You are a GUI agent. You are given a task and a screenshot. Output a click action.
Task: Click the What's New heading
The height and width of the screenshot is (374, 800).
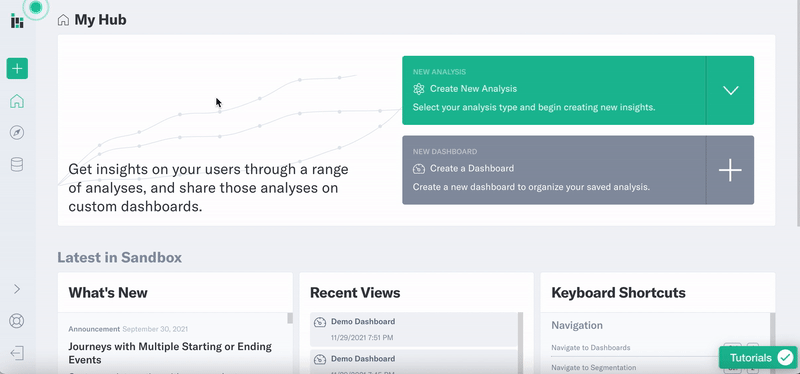[108, 293]
